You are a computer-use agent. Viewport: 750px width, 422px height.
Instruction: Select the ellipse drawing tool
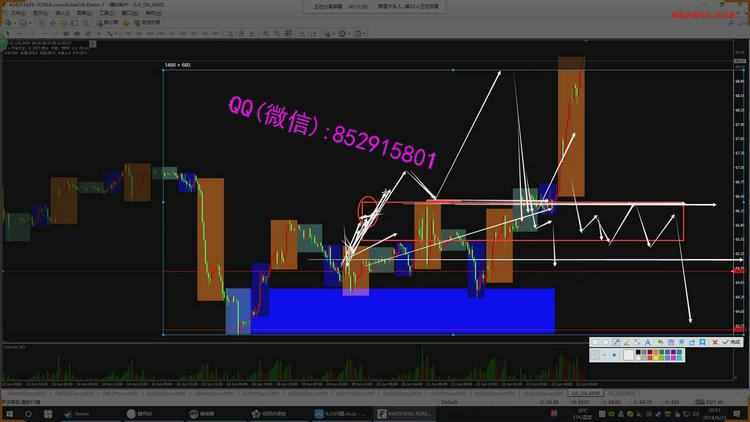click(605, 342)
